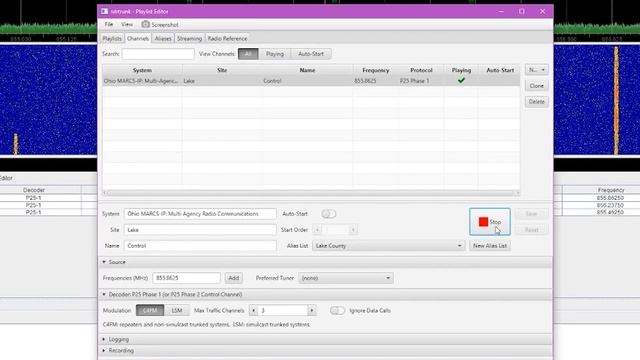This screenshot has width=640, height=360.
Task: Open the New channel dropdown button
Action: tap(536, 70)
